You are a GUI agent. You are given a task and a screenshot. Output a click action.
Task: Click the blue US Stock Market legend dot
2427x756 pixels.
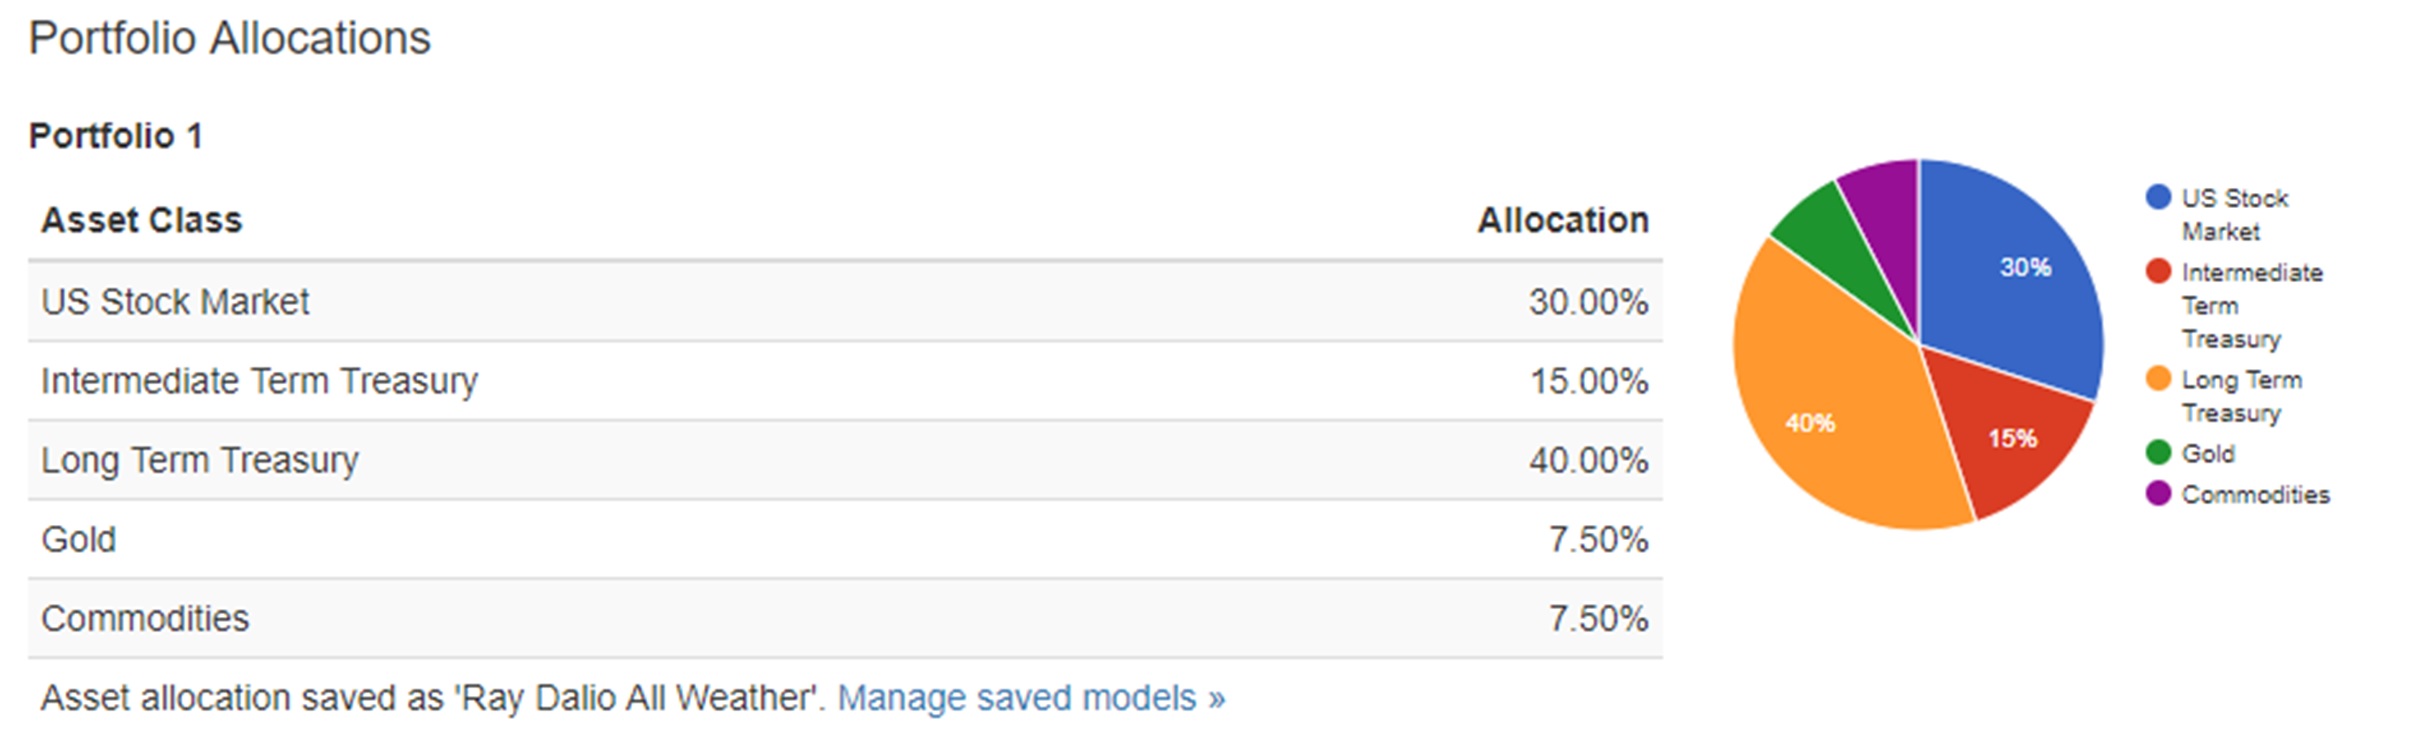click(2158, 197)
